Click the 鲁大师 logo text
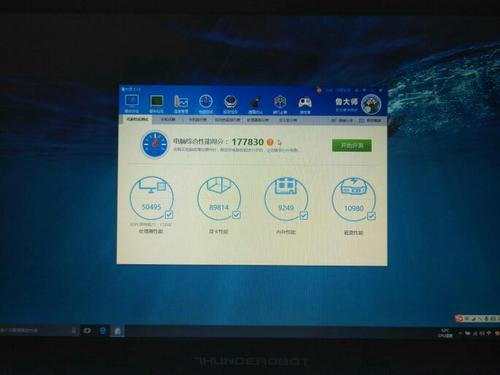This screenshot has width=500, height=375. (346, 102)
